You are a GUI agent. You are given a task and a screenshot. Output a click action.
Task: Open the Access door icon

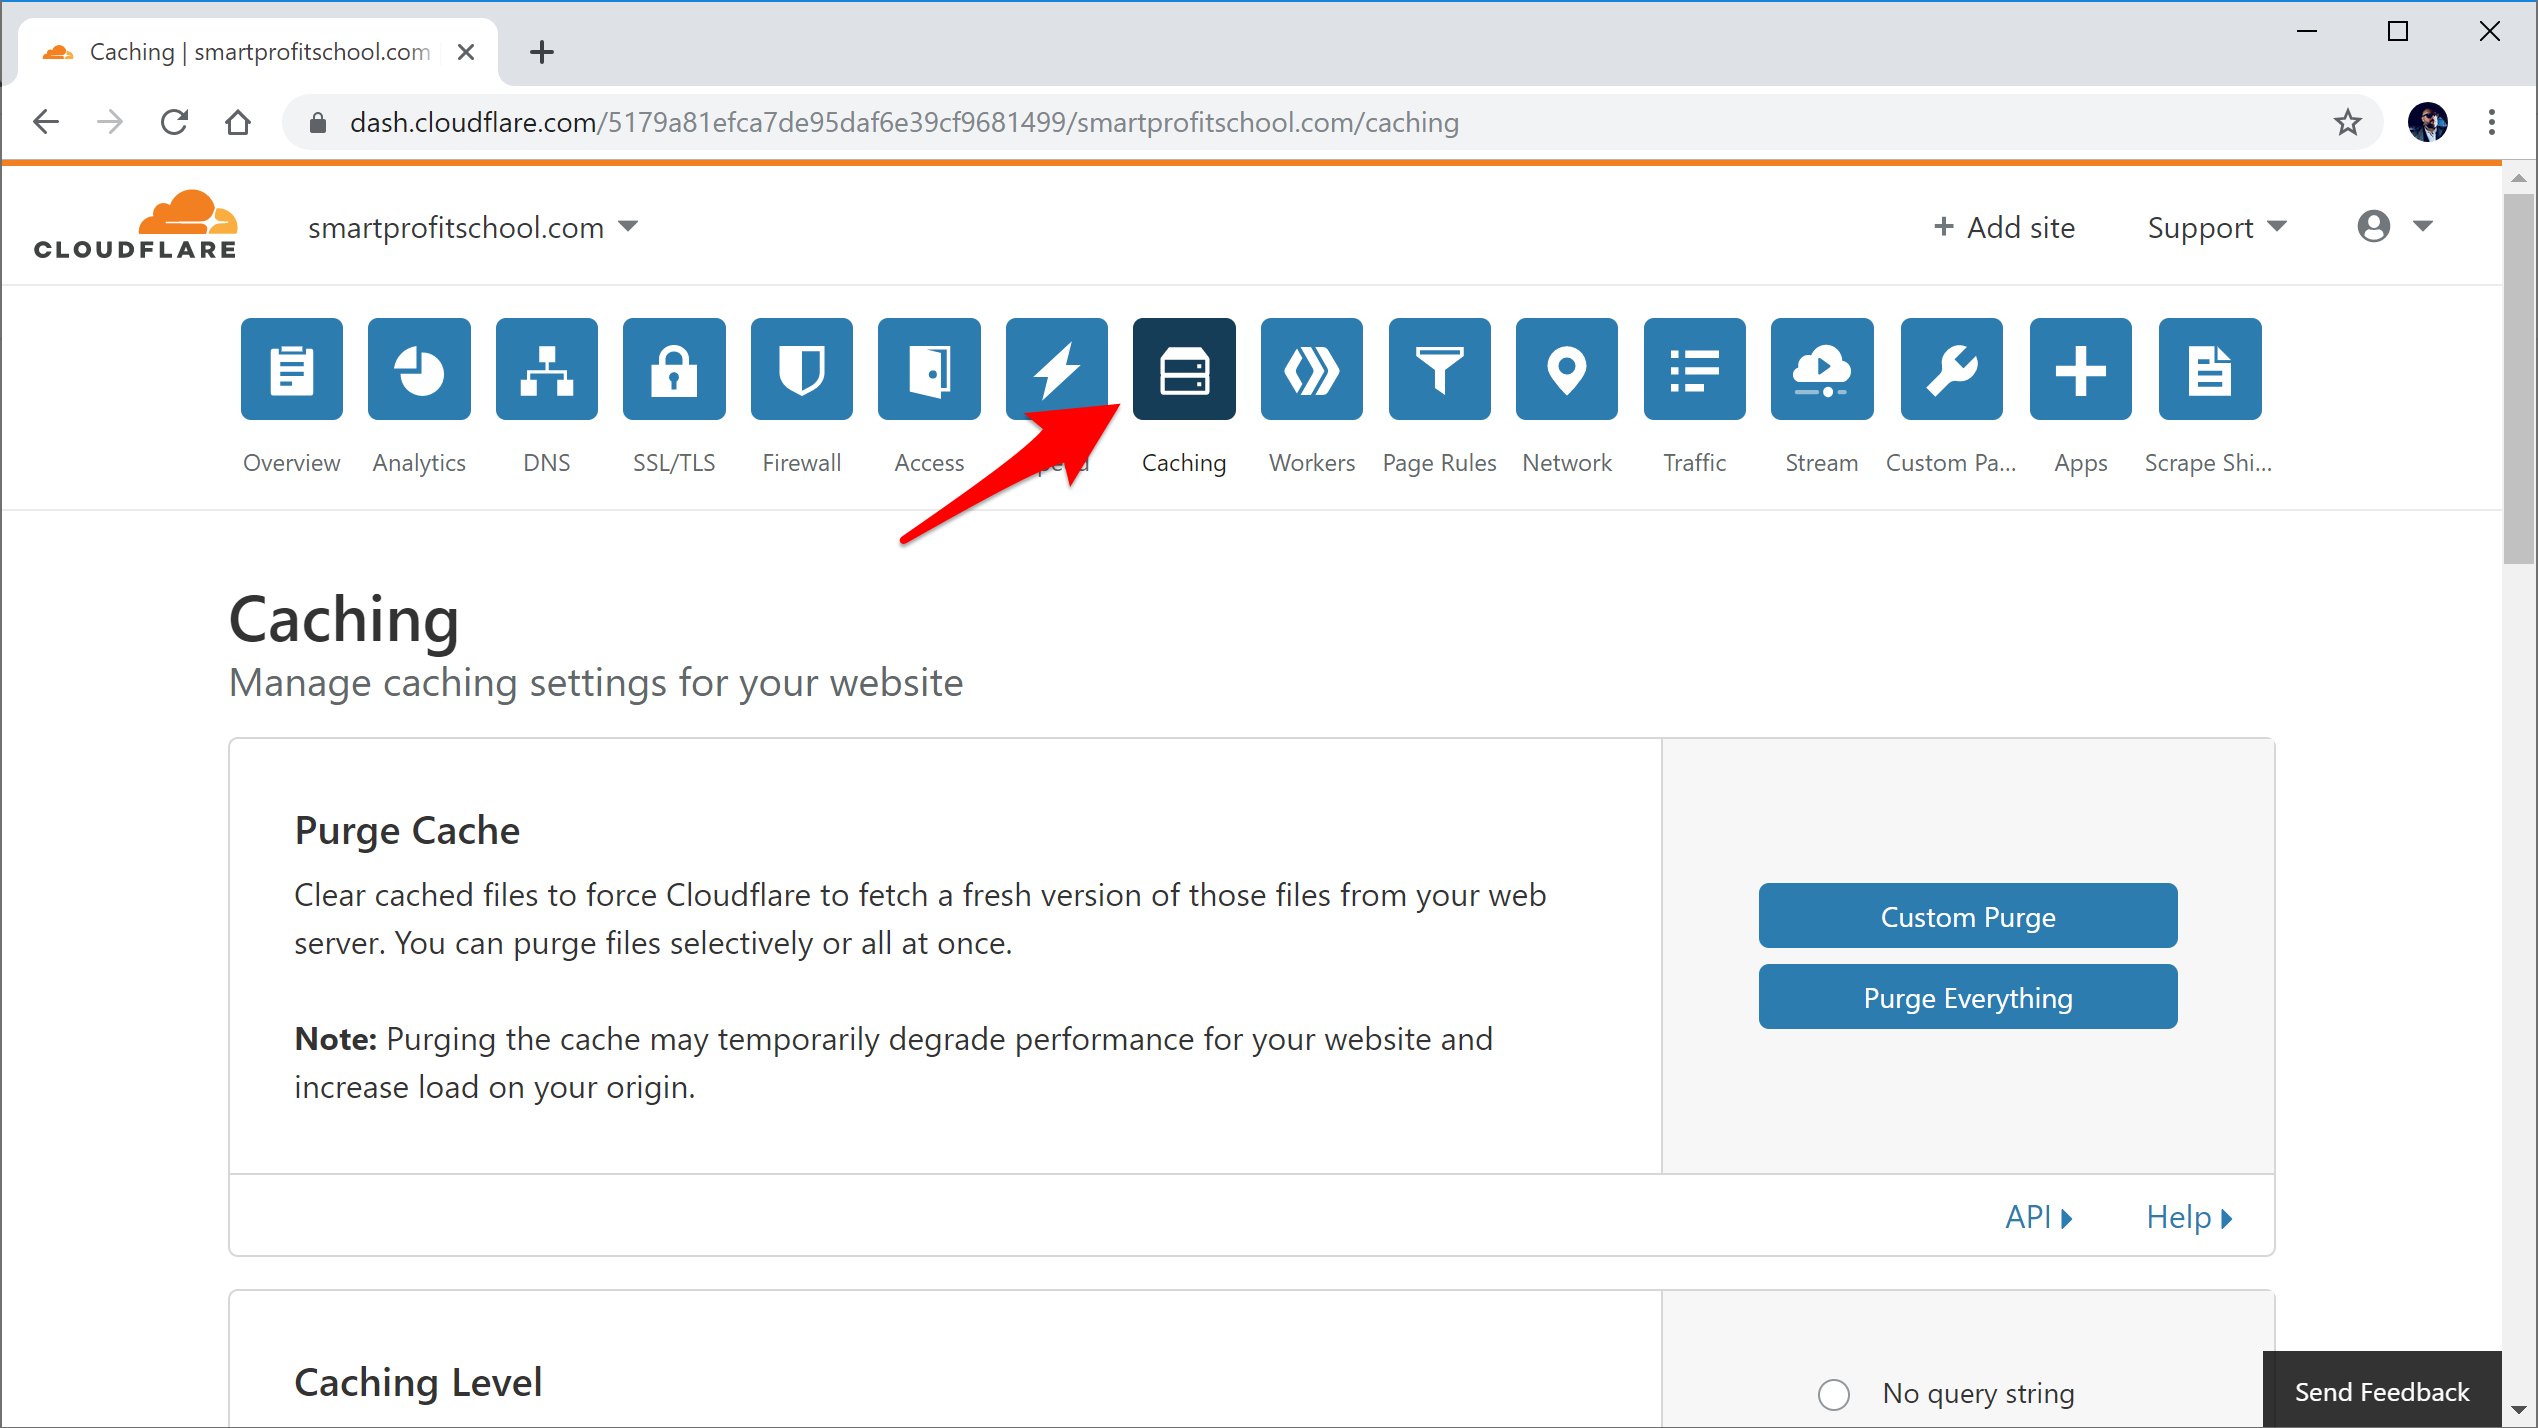point(929,369)
